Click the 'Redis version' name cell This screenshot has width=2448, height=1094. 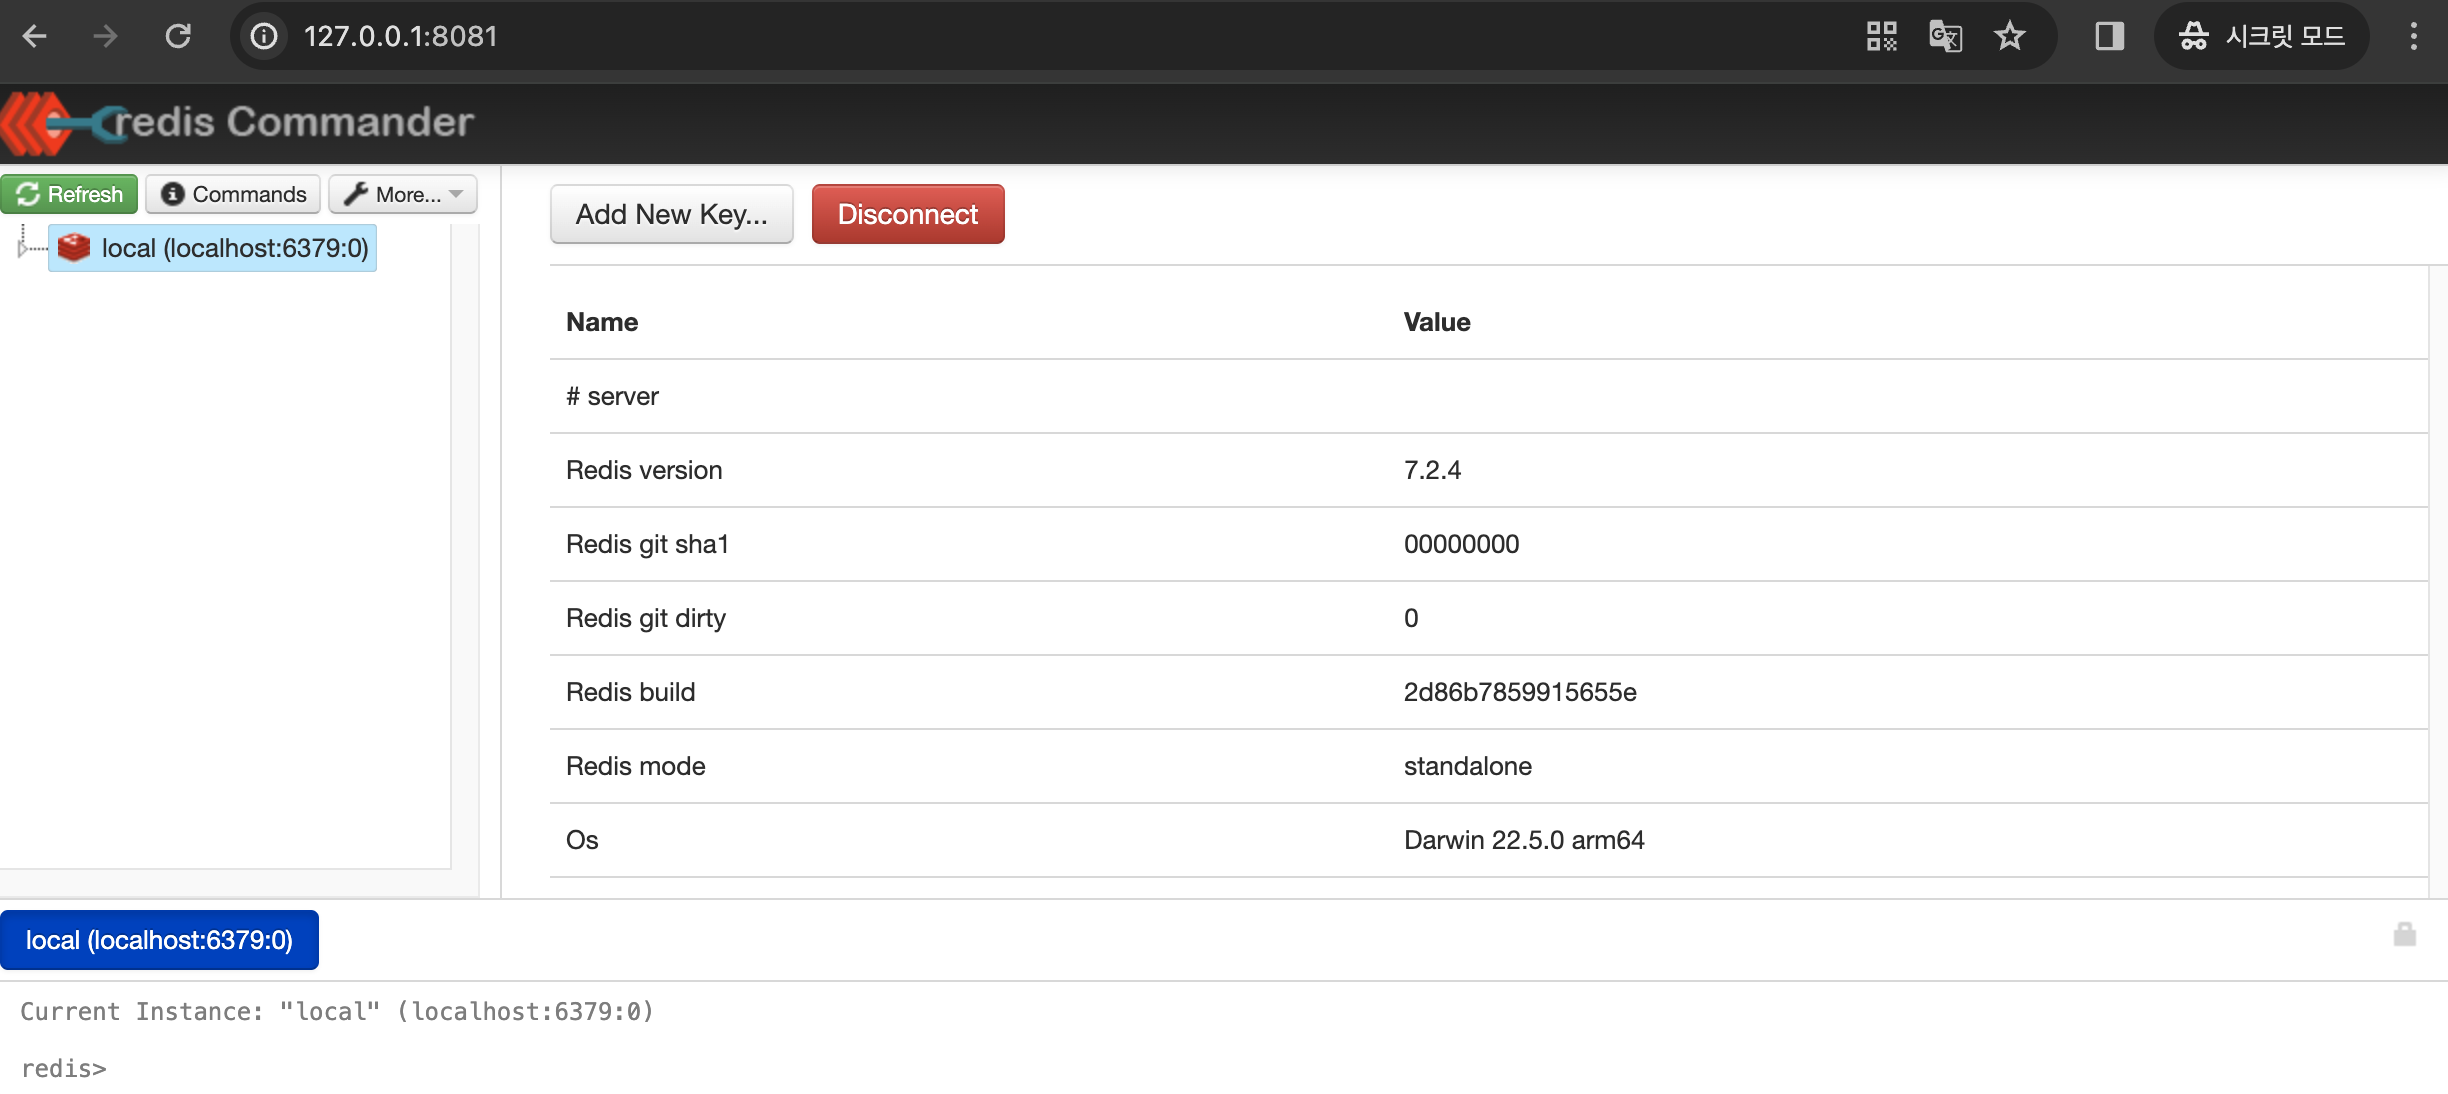tap(644, 470)
